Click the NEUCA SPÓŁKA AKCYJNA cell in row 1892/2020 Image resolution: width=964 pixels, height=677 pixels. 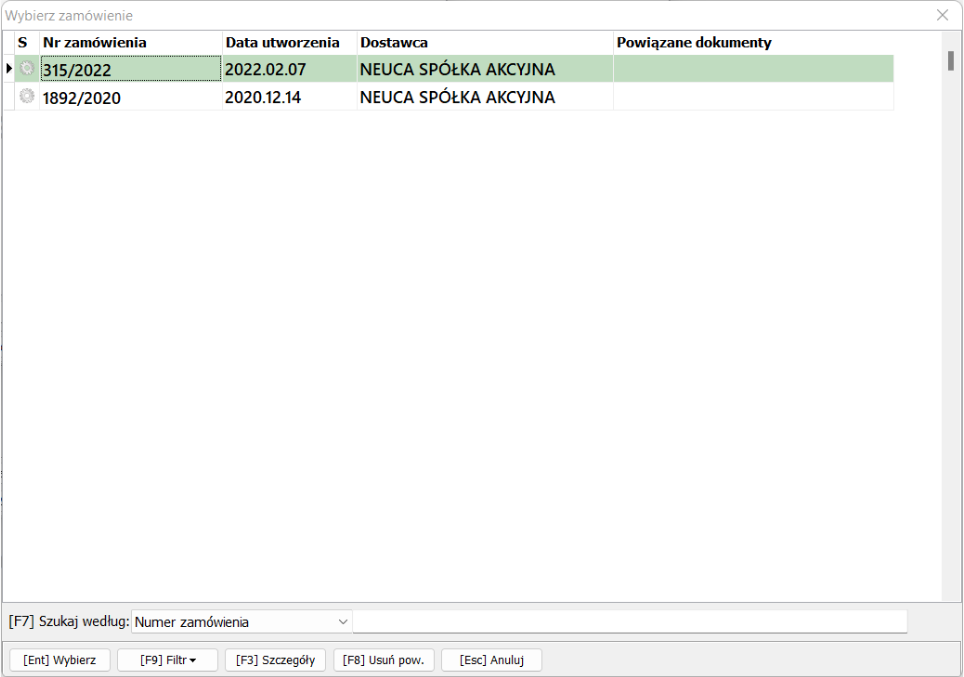[485, 97]
